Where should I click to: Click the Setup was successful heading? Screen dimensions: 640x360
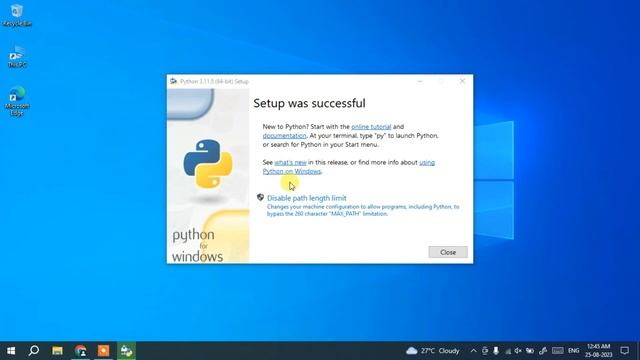pyautogui.click(x=309, y=103)
